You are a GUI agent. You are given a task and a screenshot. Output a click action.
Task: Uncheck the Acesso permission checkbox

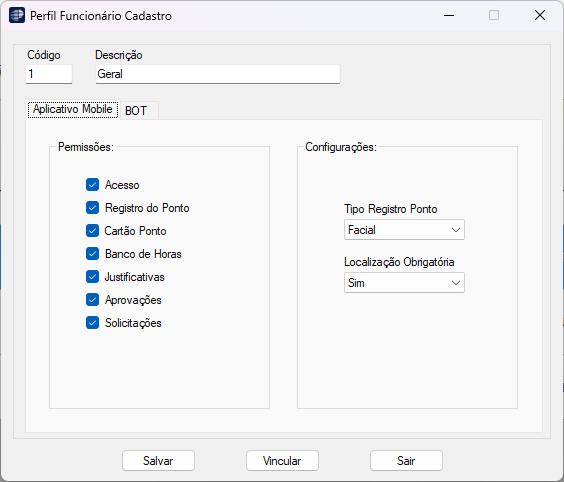click(92, 185)
